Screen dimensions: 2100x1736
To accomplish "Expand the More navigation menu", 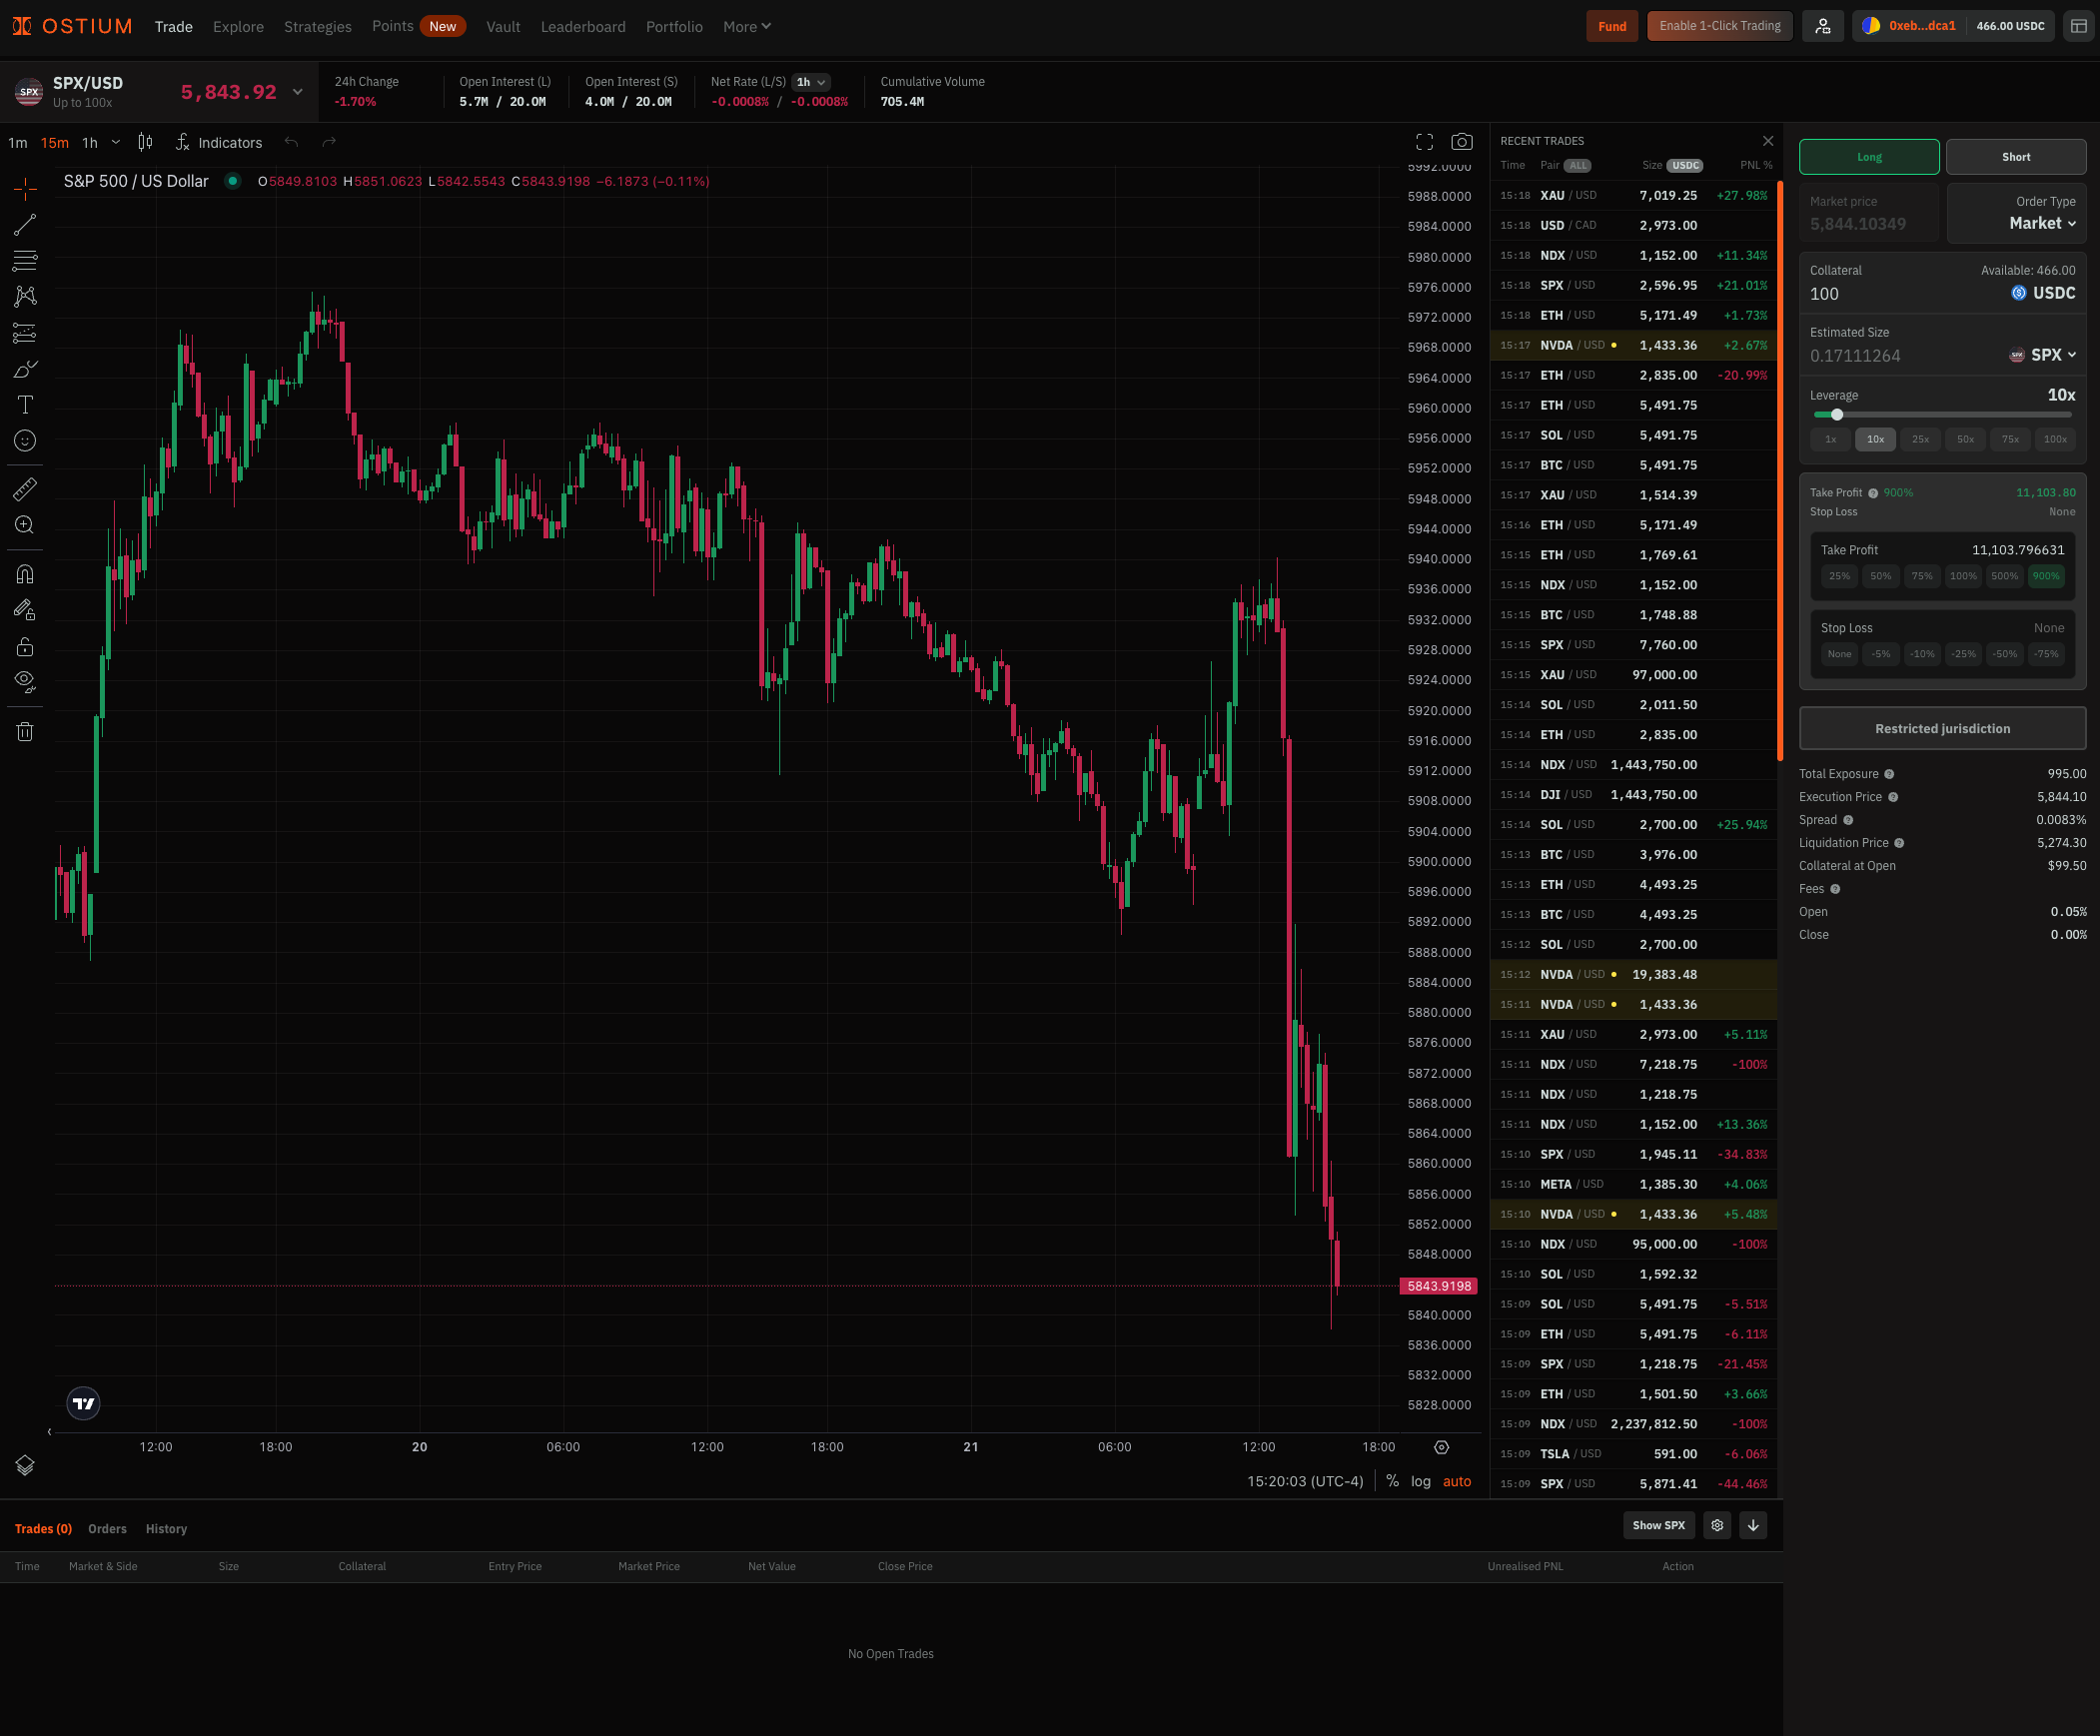I will tap(746, 26).
